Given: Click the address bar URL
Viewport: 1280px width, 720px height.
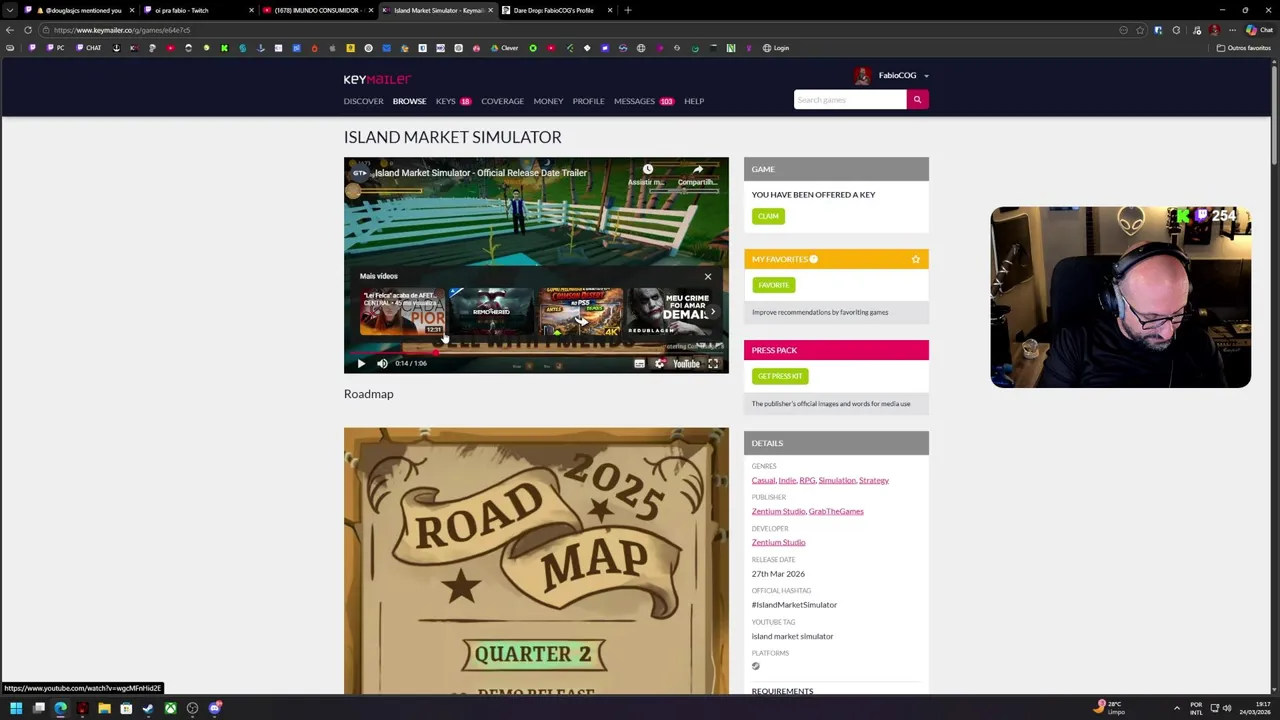Looking at the screenshot, I should [122, 30].
